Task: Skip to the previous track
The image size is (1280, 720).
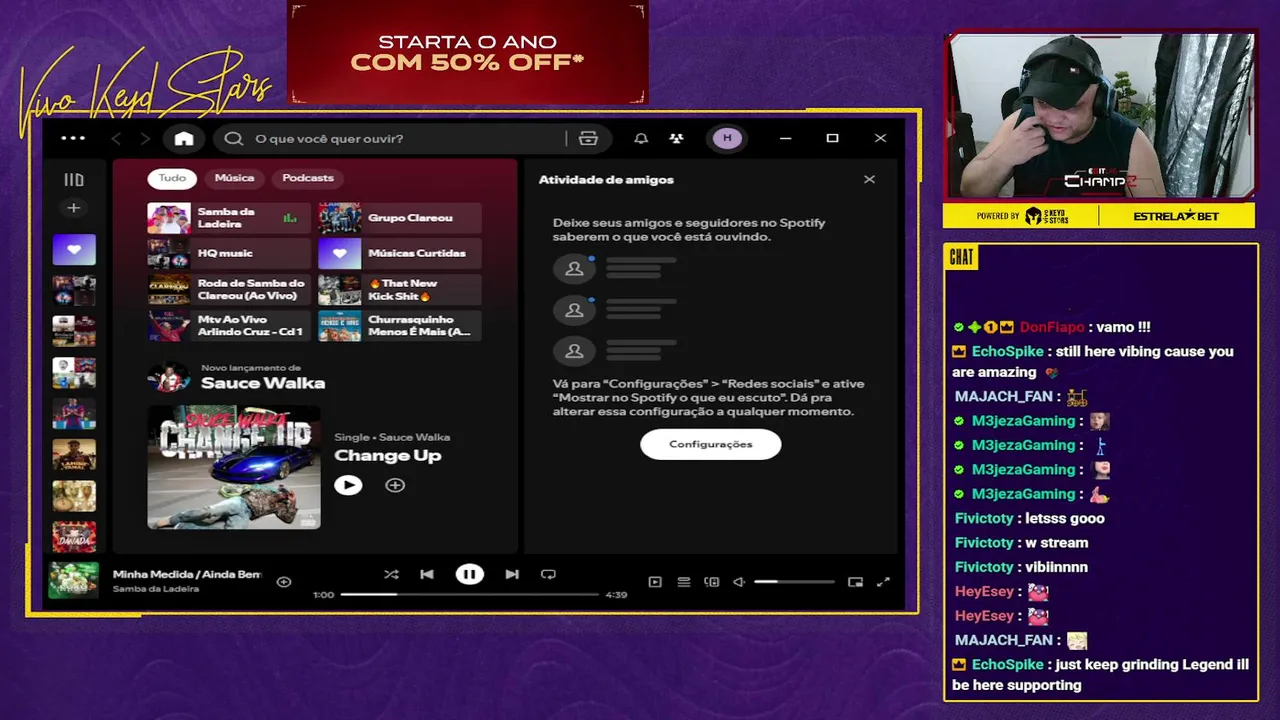Action: (x=427, y=575)
